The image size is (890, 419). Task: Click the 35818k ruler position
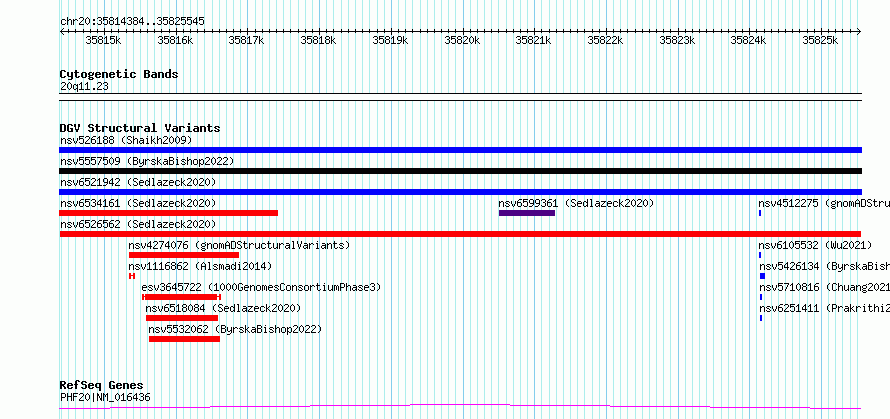(x=318, y=40)
